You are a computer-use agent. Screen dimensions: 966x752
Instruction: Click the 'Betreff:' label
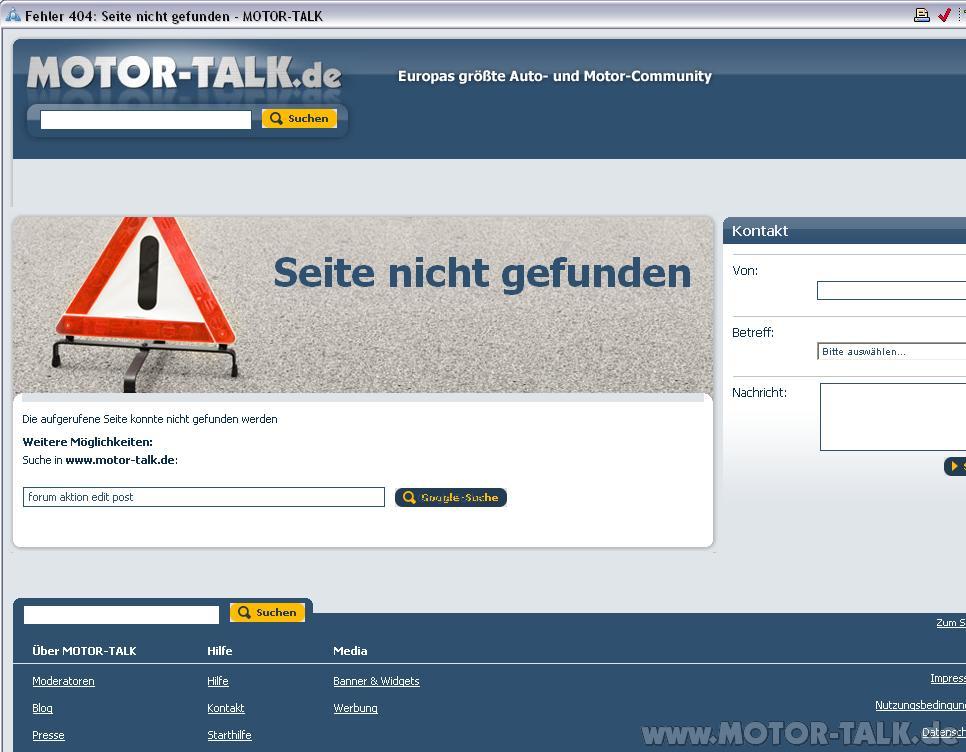click(x=753, y=333)
